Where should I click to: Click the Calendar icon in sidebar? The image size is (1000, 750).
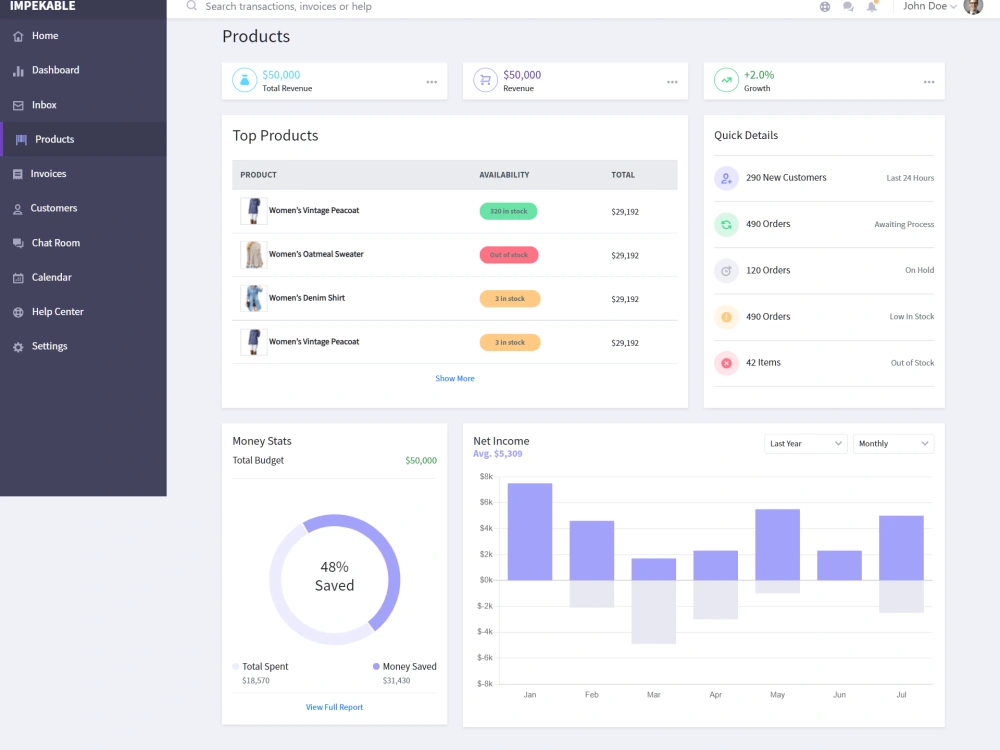(x=18, y=277)
